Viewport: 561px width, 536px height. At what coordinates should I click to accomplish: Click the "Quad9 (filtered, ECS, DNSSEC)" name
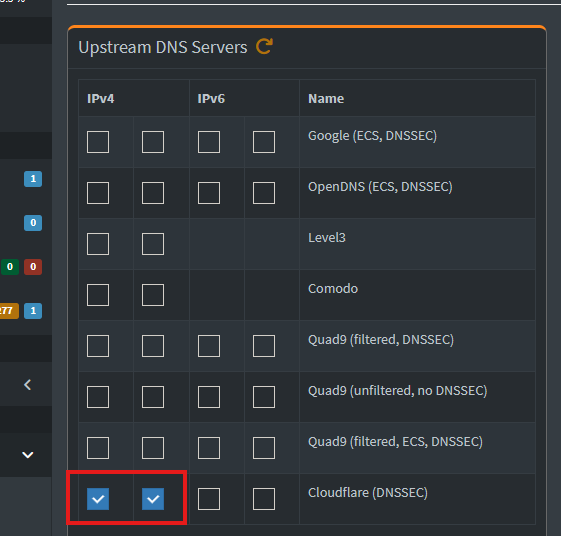click(x=395, y=442)
